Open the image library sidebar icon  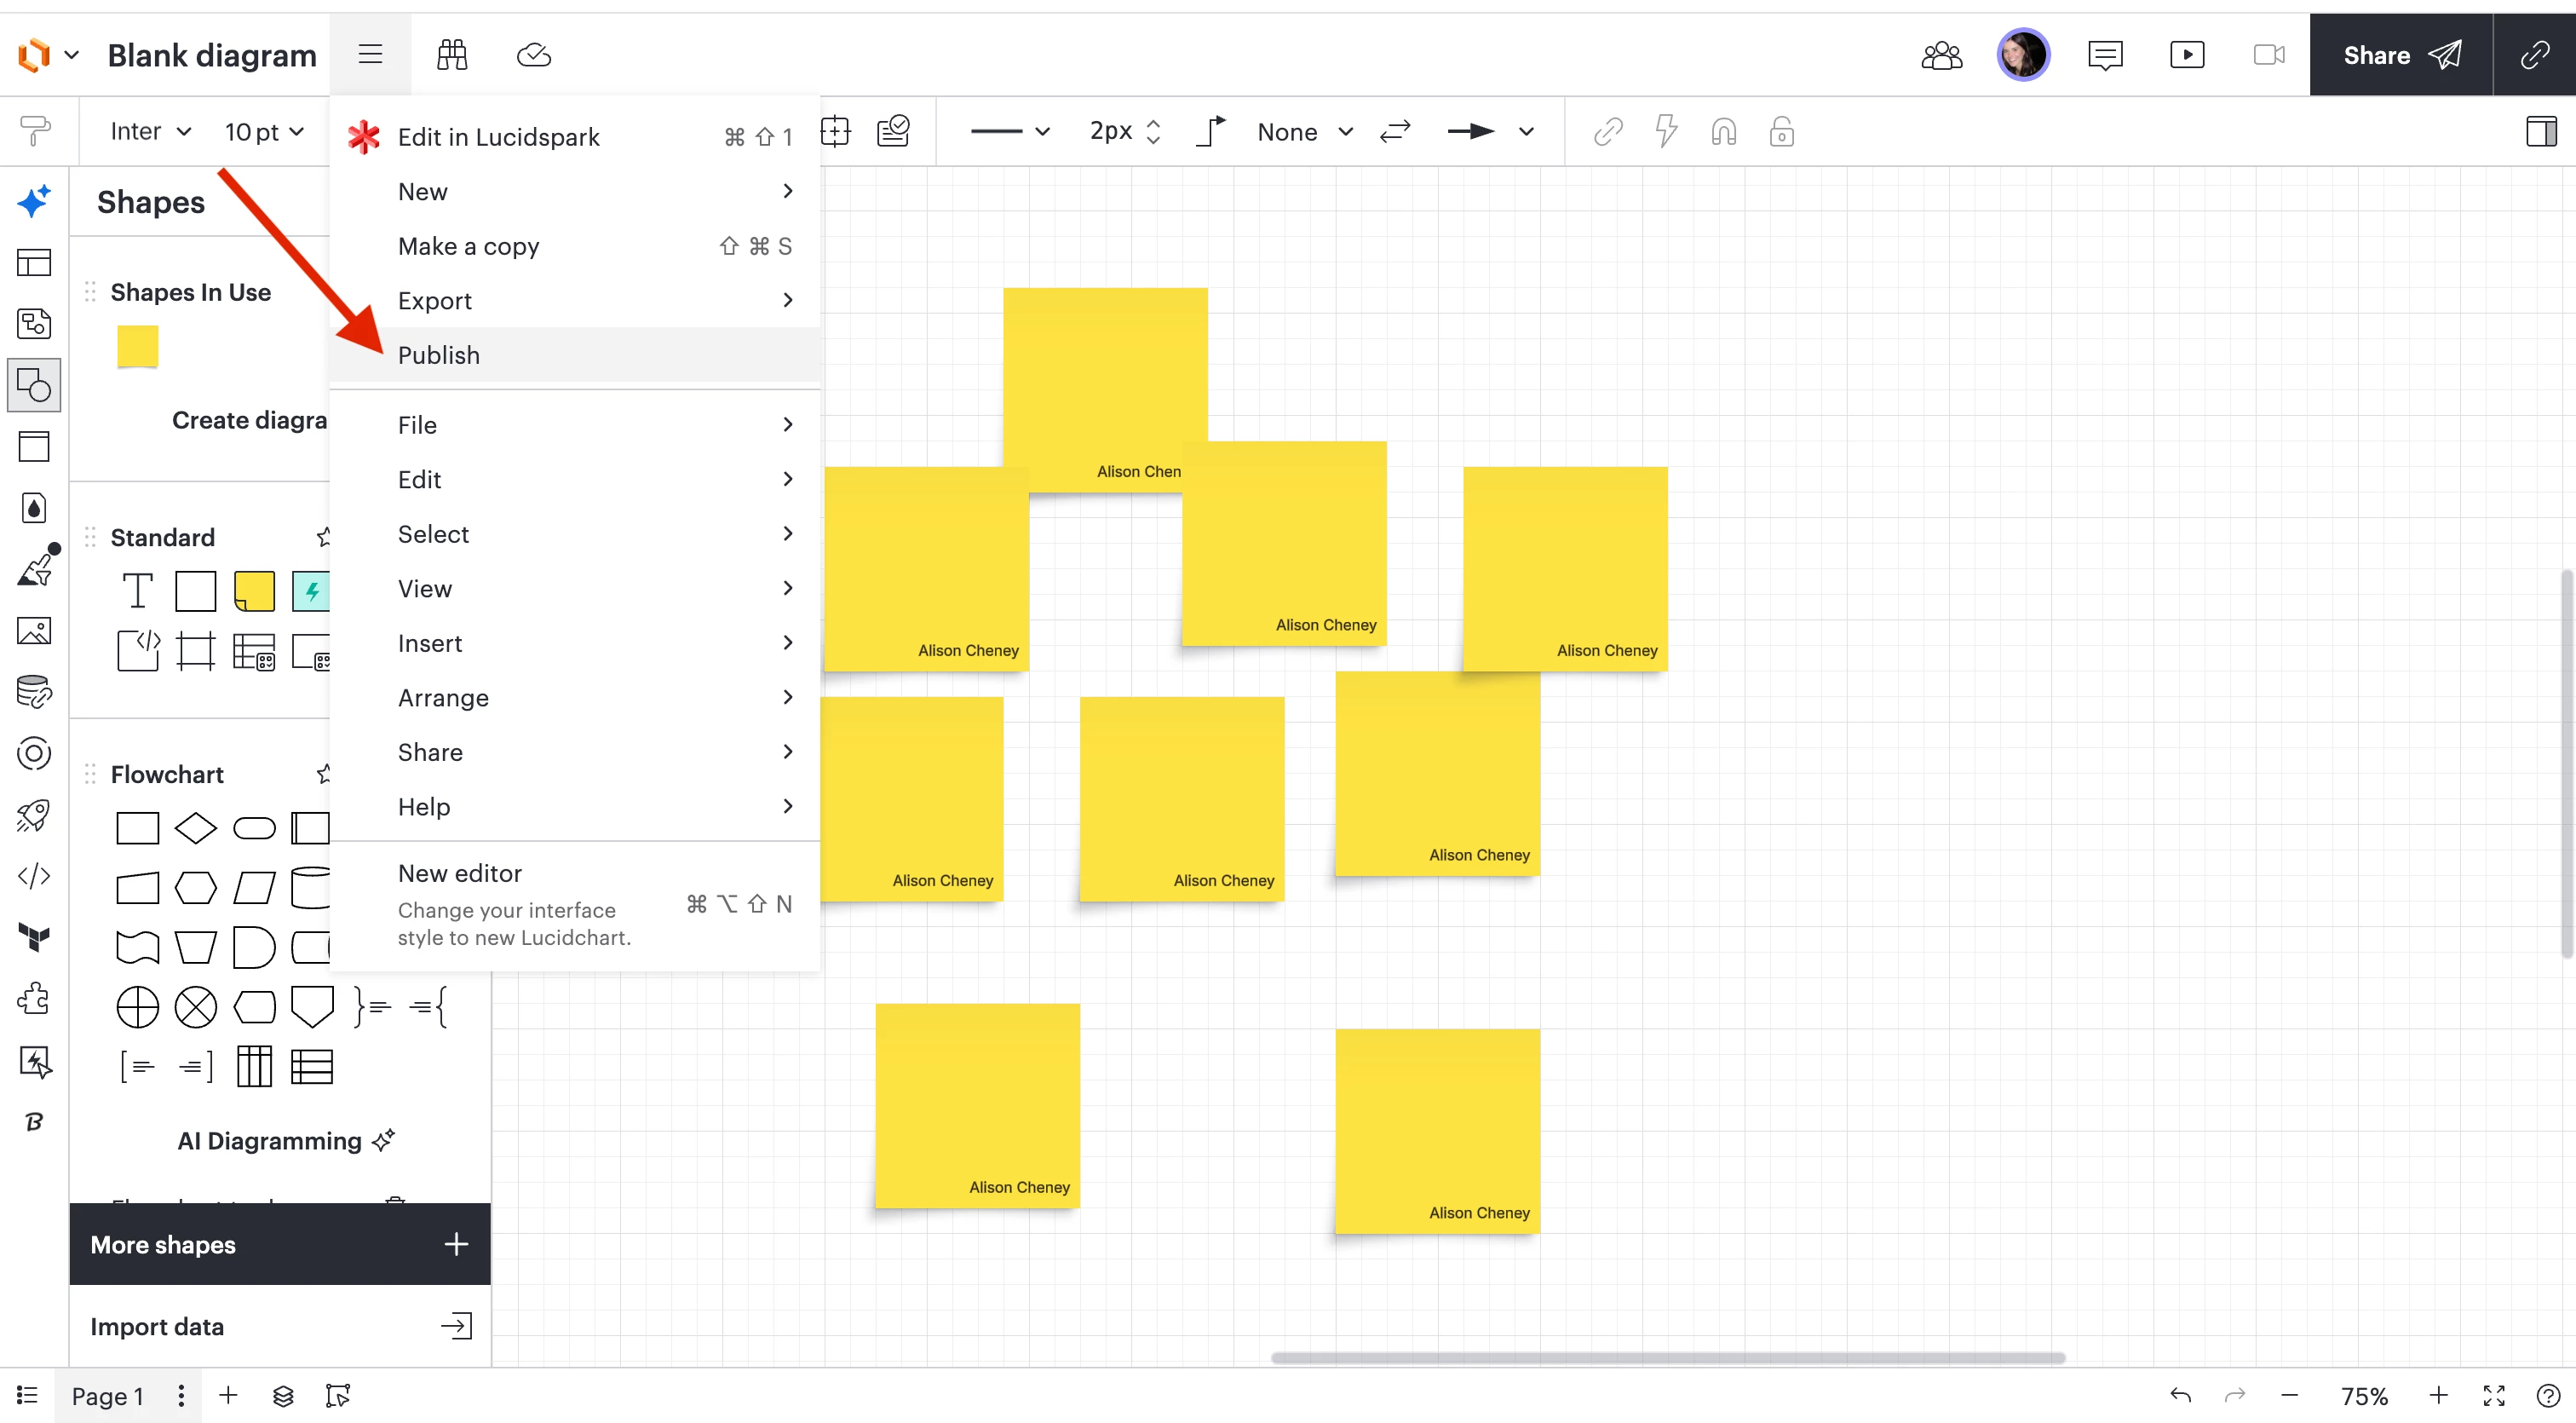coord(34,631)
